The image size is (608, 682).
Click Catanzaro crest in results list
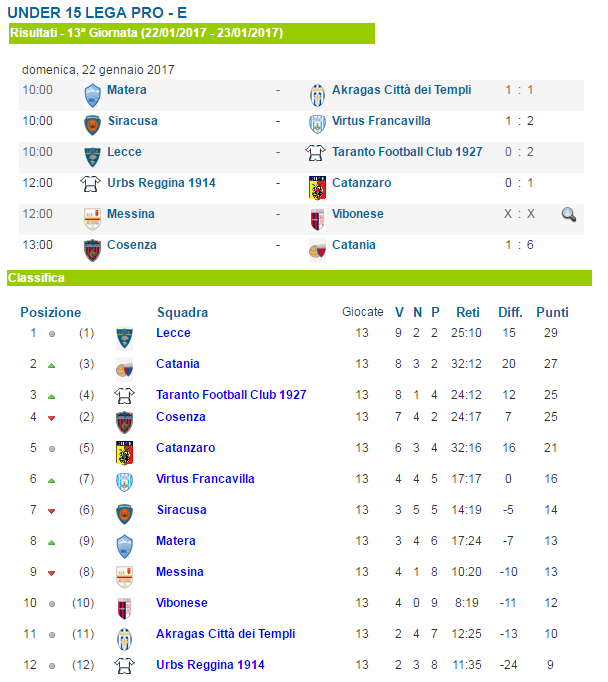point(317,188)
